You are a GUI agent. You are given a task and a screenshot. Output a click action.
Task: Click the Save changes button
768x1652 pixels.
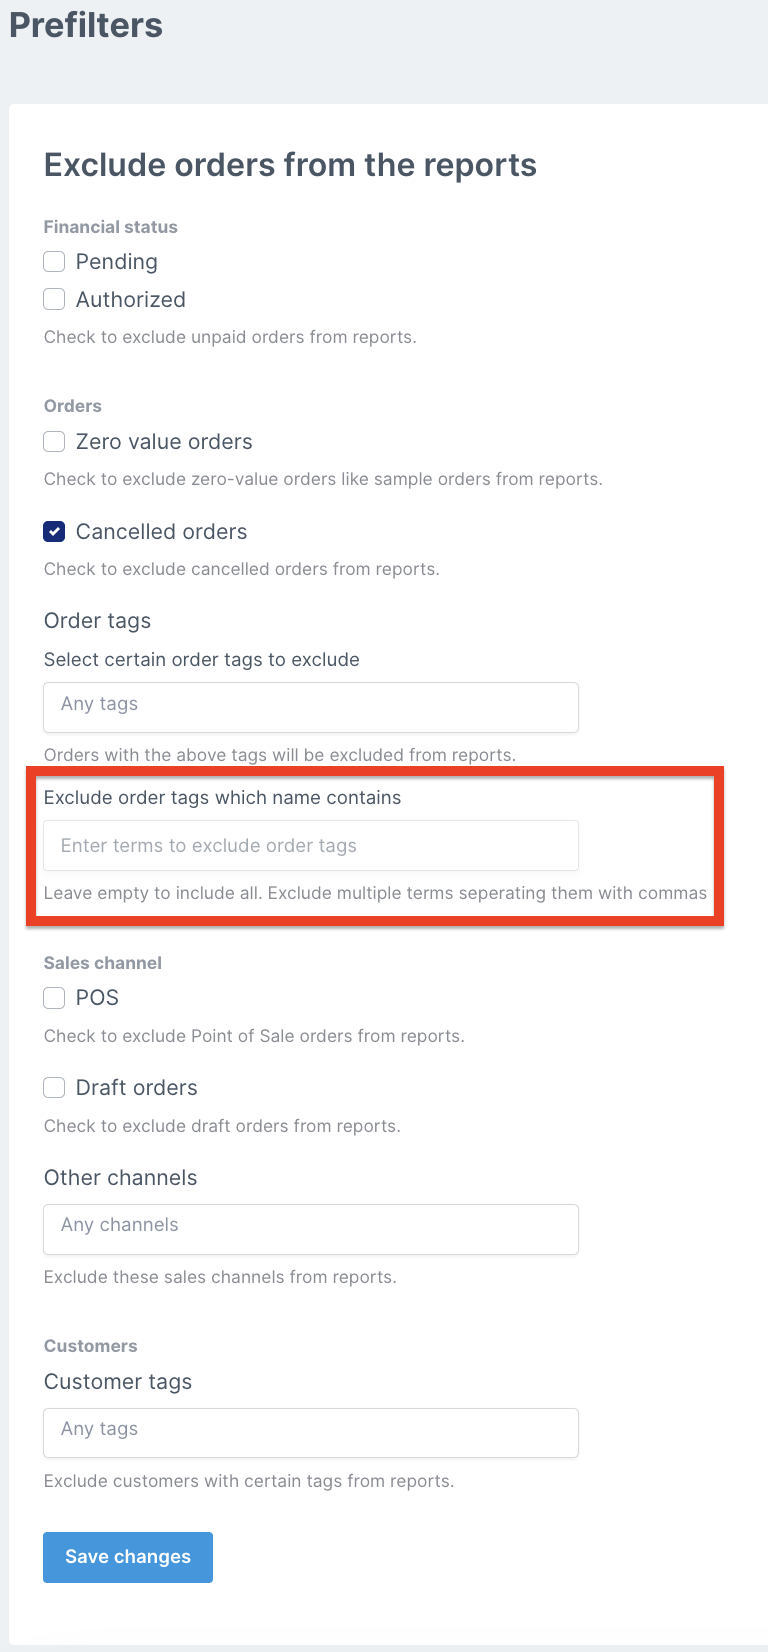[128, 1557]
